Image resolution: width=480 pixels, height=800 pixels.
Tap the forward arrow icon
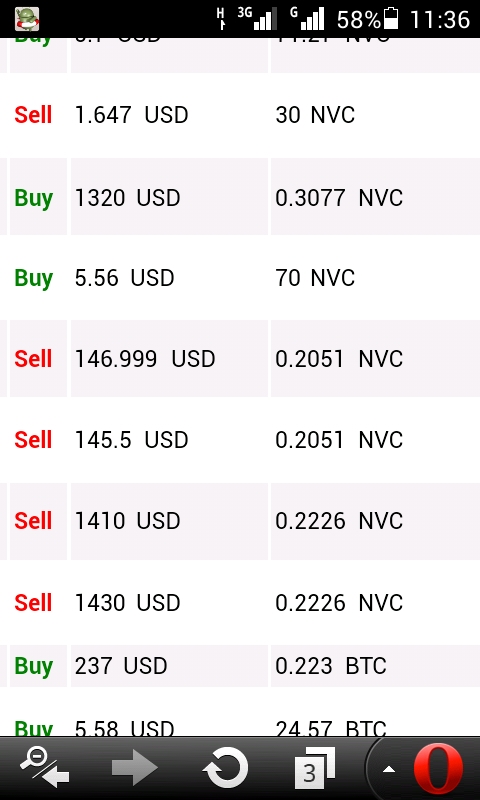[135, 767]
